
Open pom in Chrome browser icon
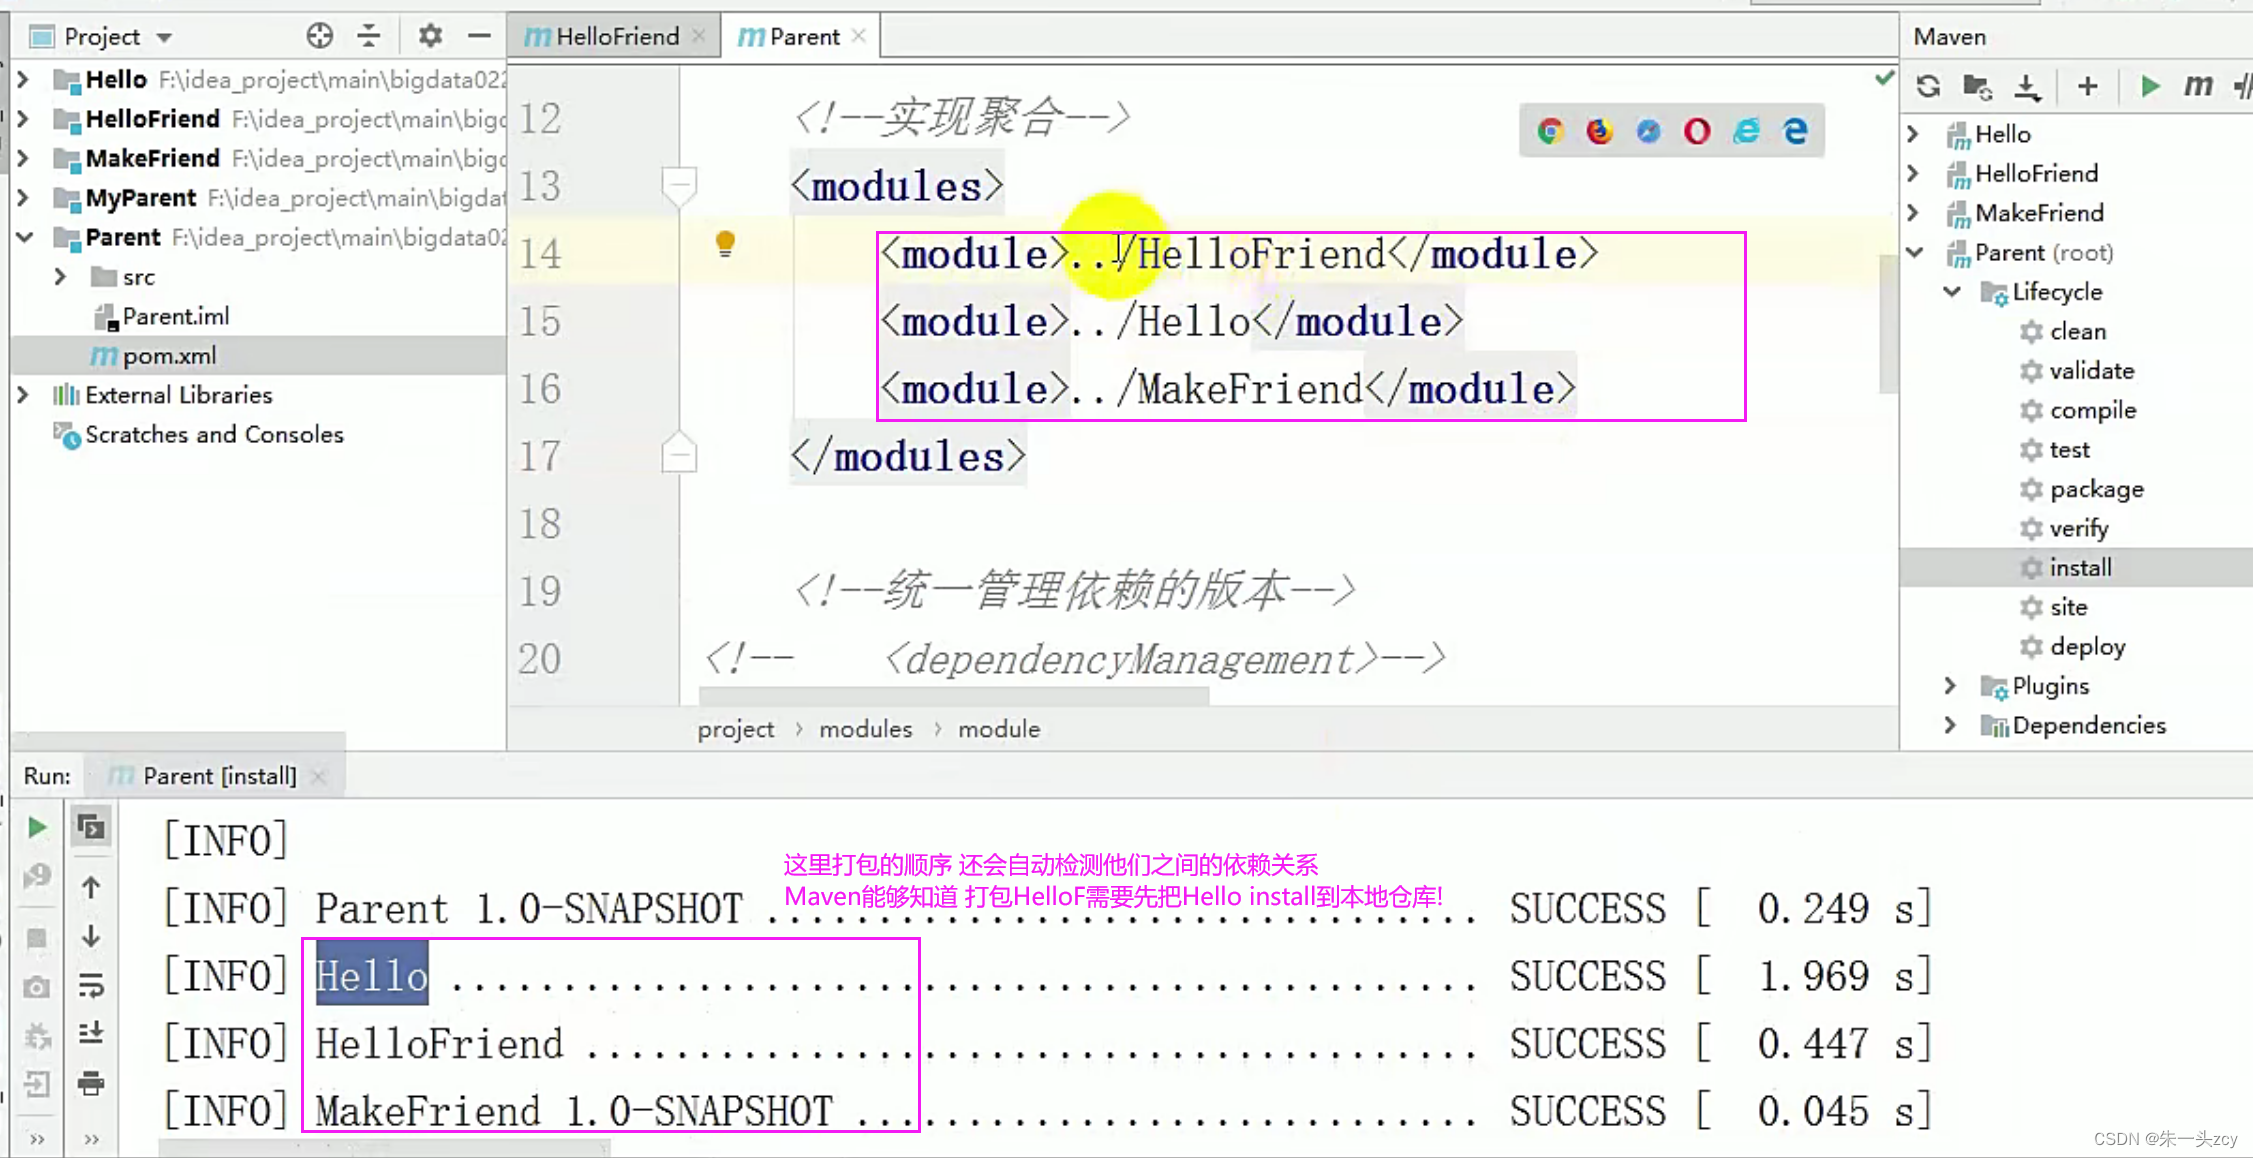point(1550,131)
